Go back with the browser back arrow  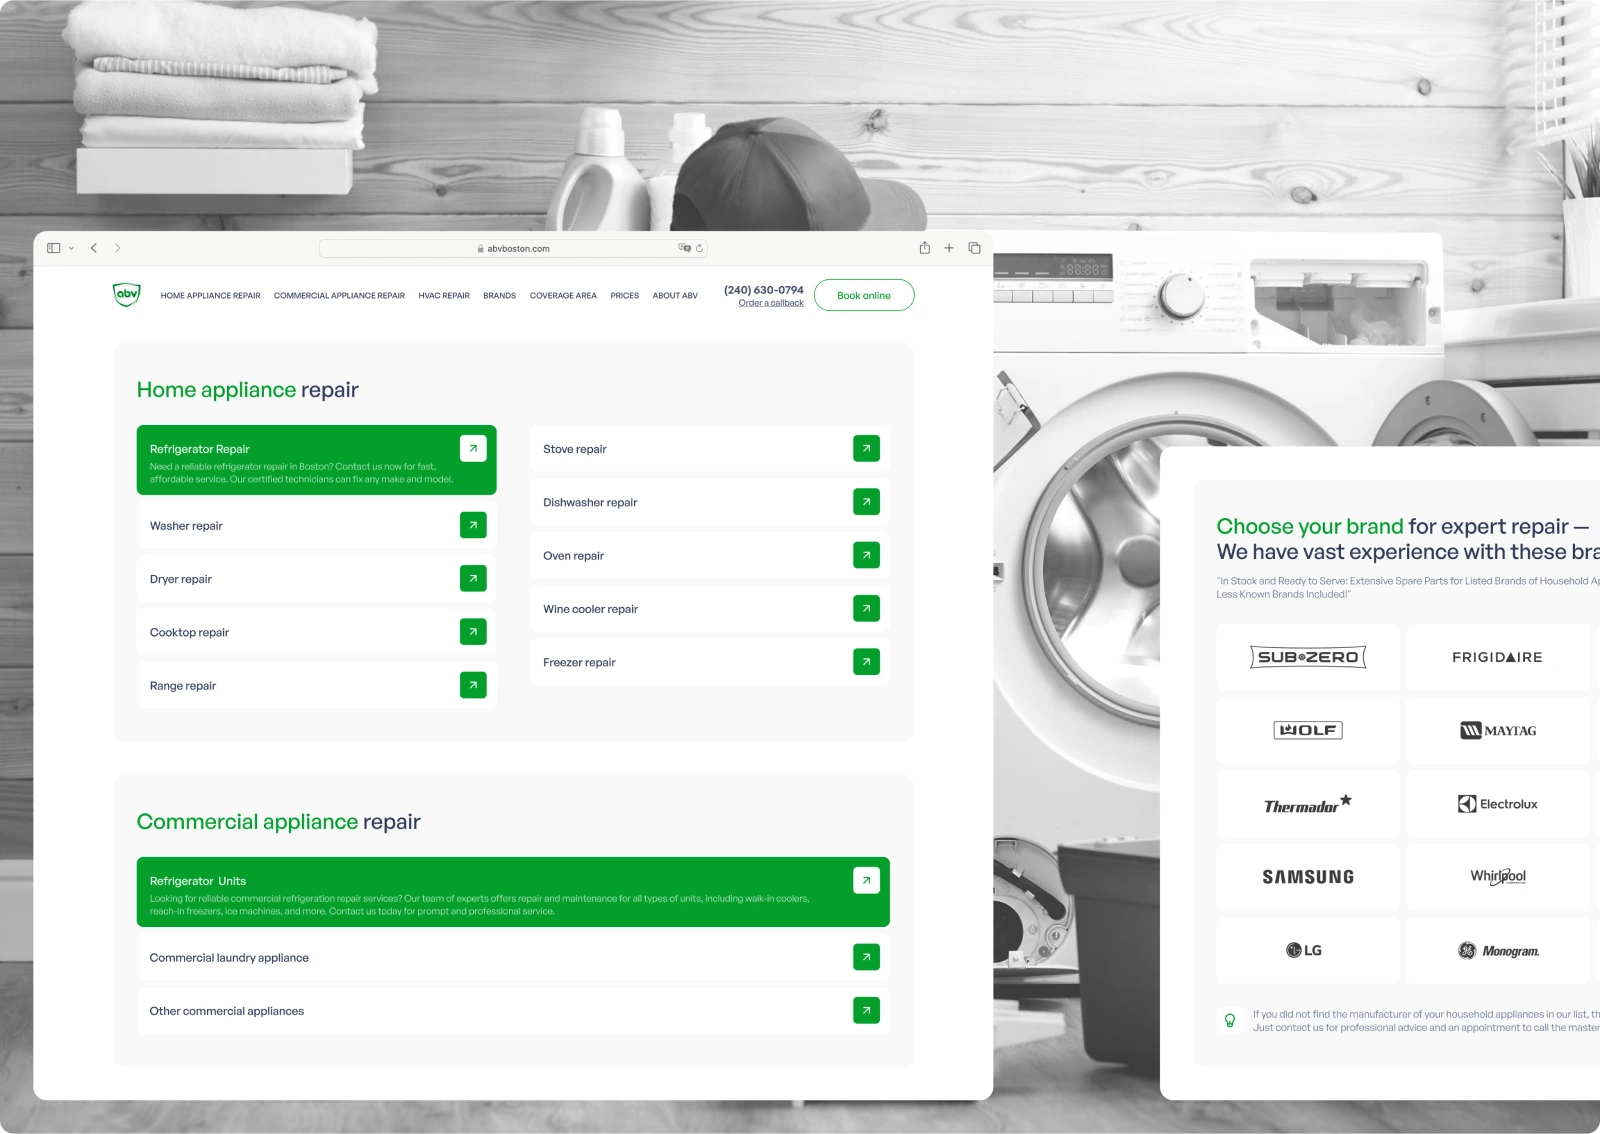pos(94,248)
